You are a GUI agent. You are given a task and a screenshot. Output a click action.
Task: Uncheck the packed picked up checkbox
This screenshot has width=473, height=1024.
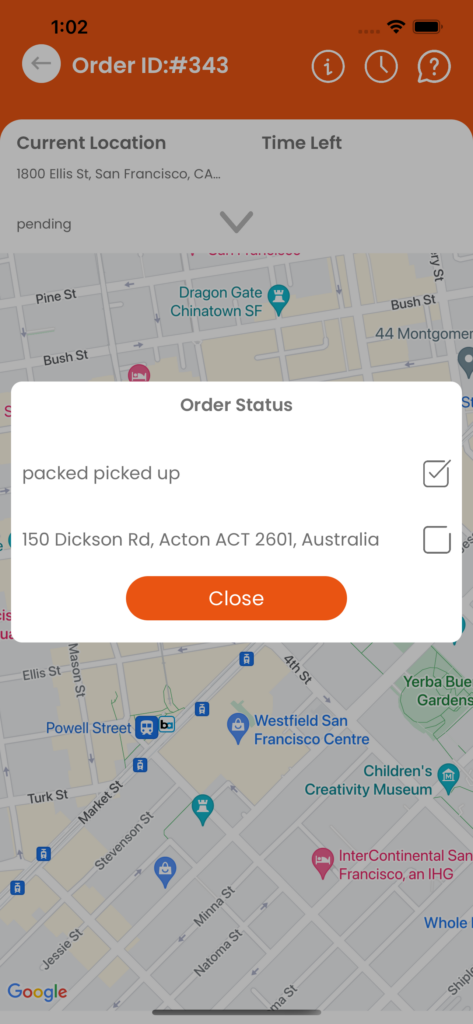pyautogui.click(x=436, y=473)
